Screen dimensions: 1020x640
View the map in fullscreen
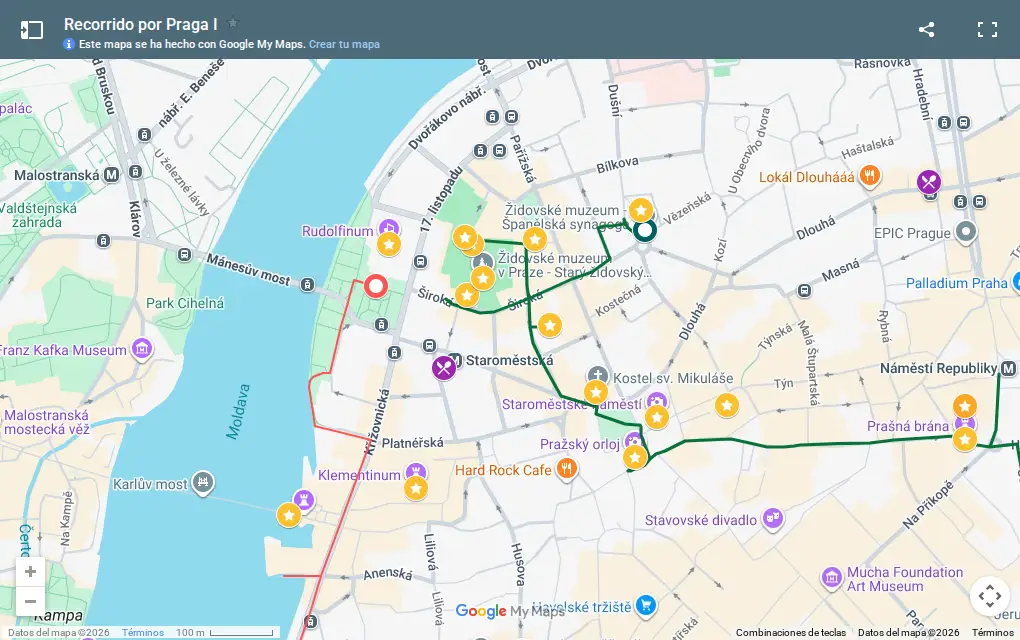click(x=987, y=29)
